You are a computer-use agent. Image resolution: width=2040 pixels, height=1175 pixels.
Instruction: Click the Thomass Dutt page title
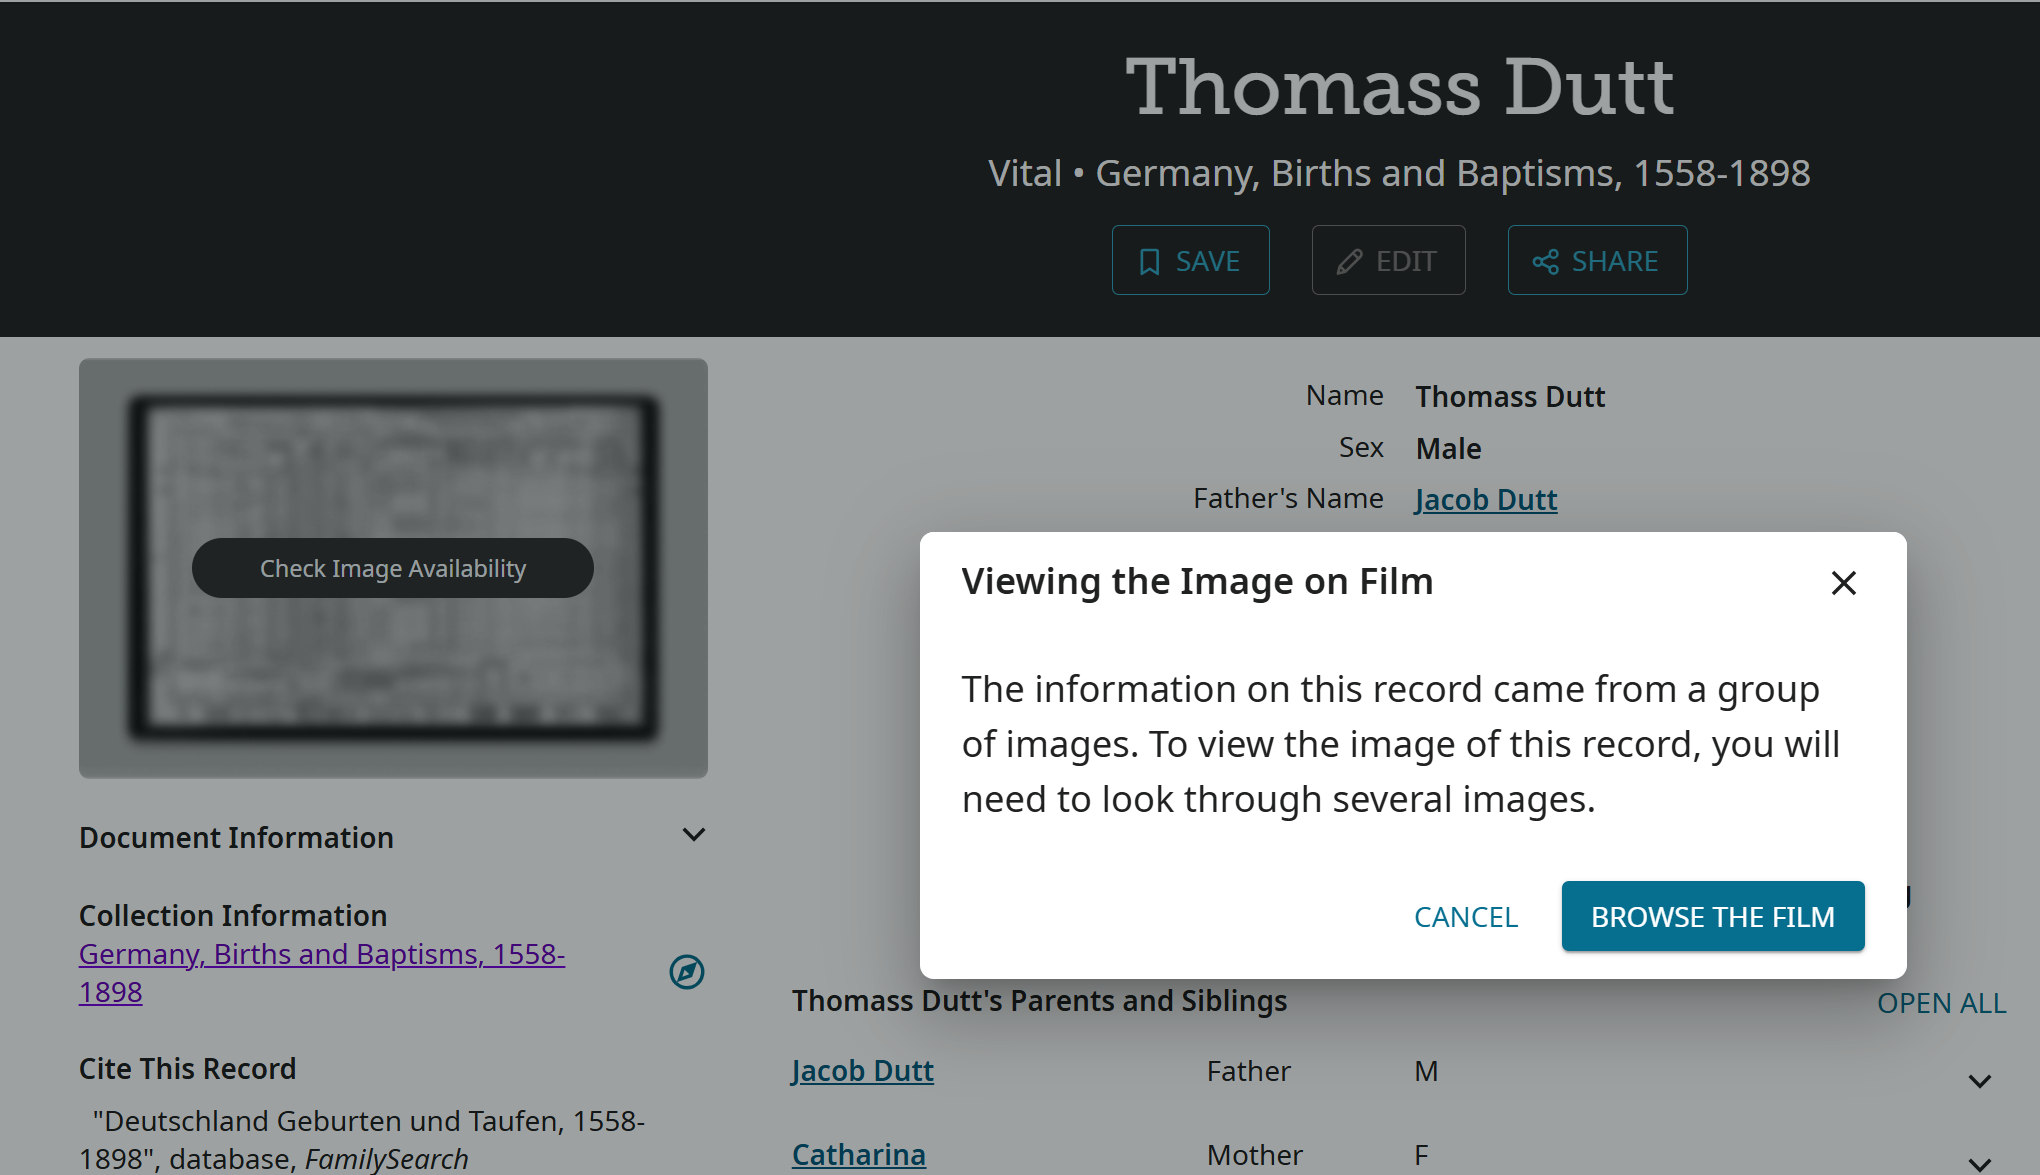coord(1399,87)
